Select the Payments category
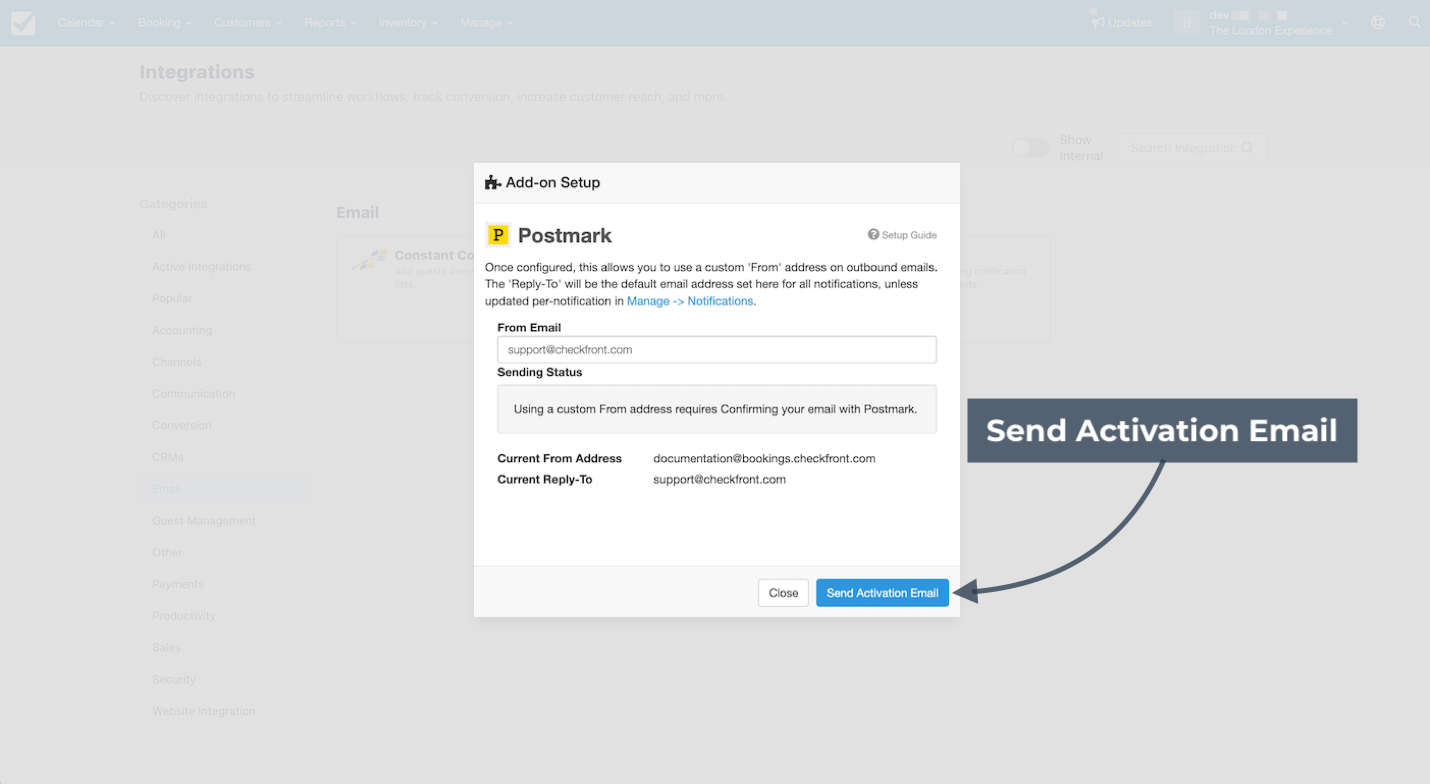1430x784 pixels. coord(178,584)
